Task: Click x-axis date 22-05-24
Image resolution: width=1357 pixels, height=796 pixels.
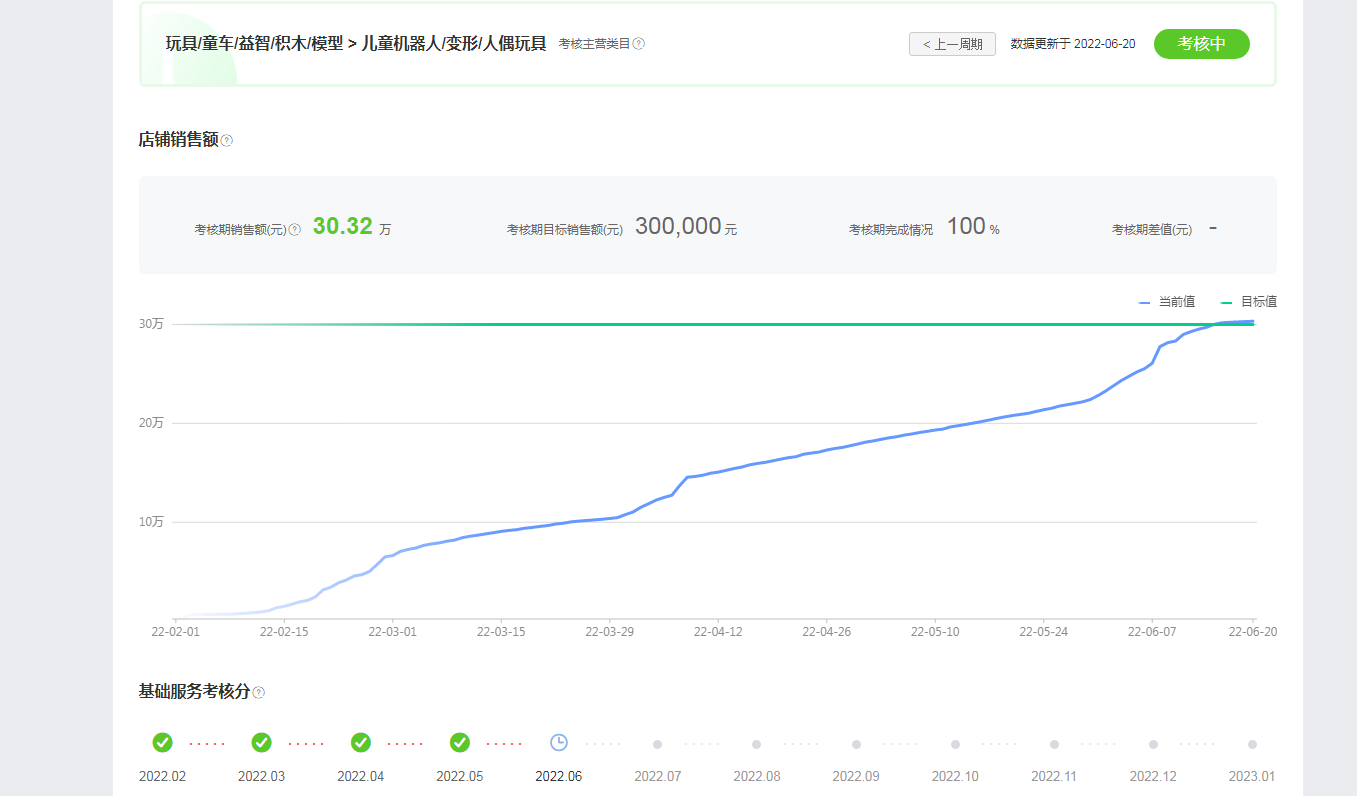Action: pos(1044,632)
